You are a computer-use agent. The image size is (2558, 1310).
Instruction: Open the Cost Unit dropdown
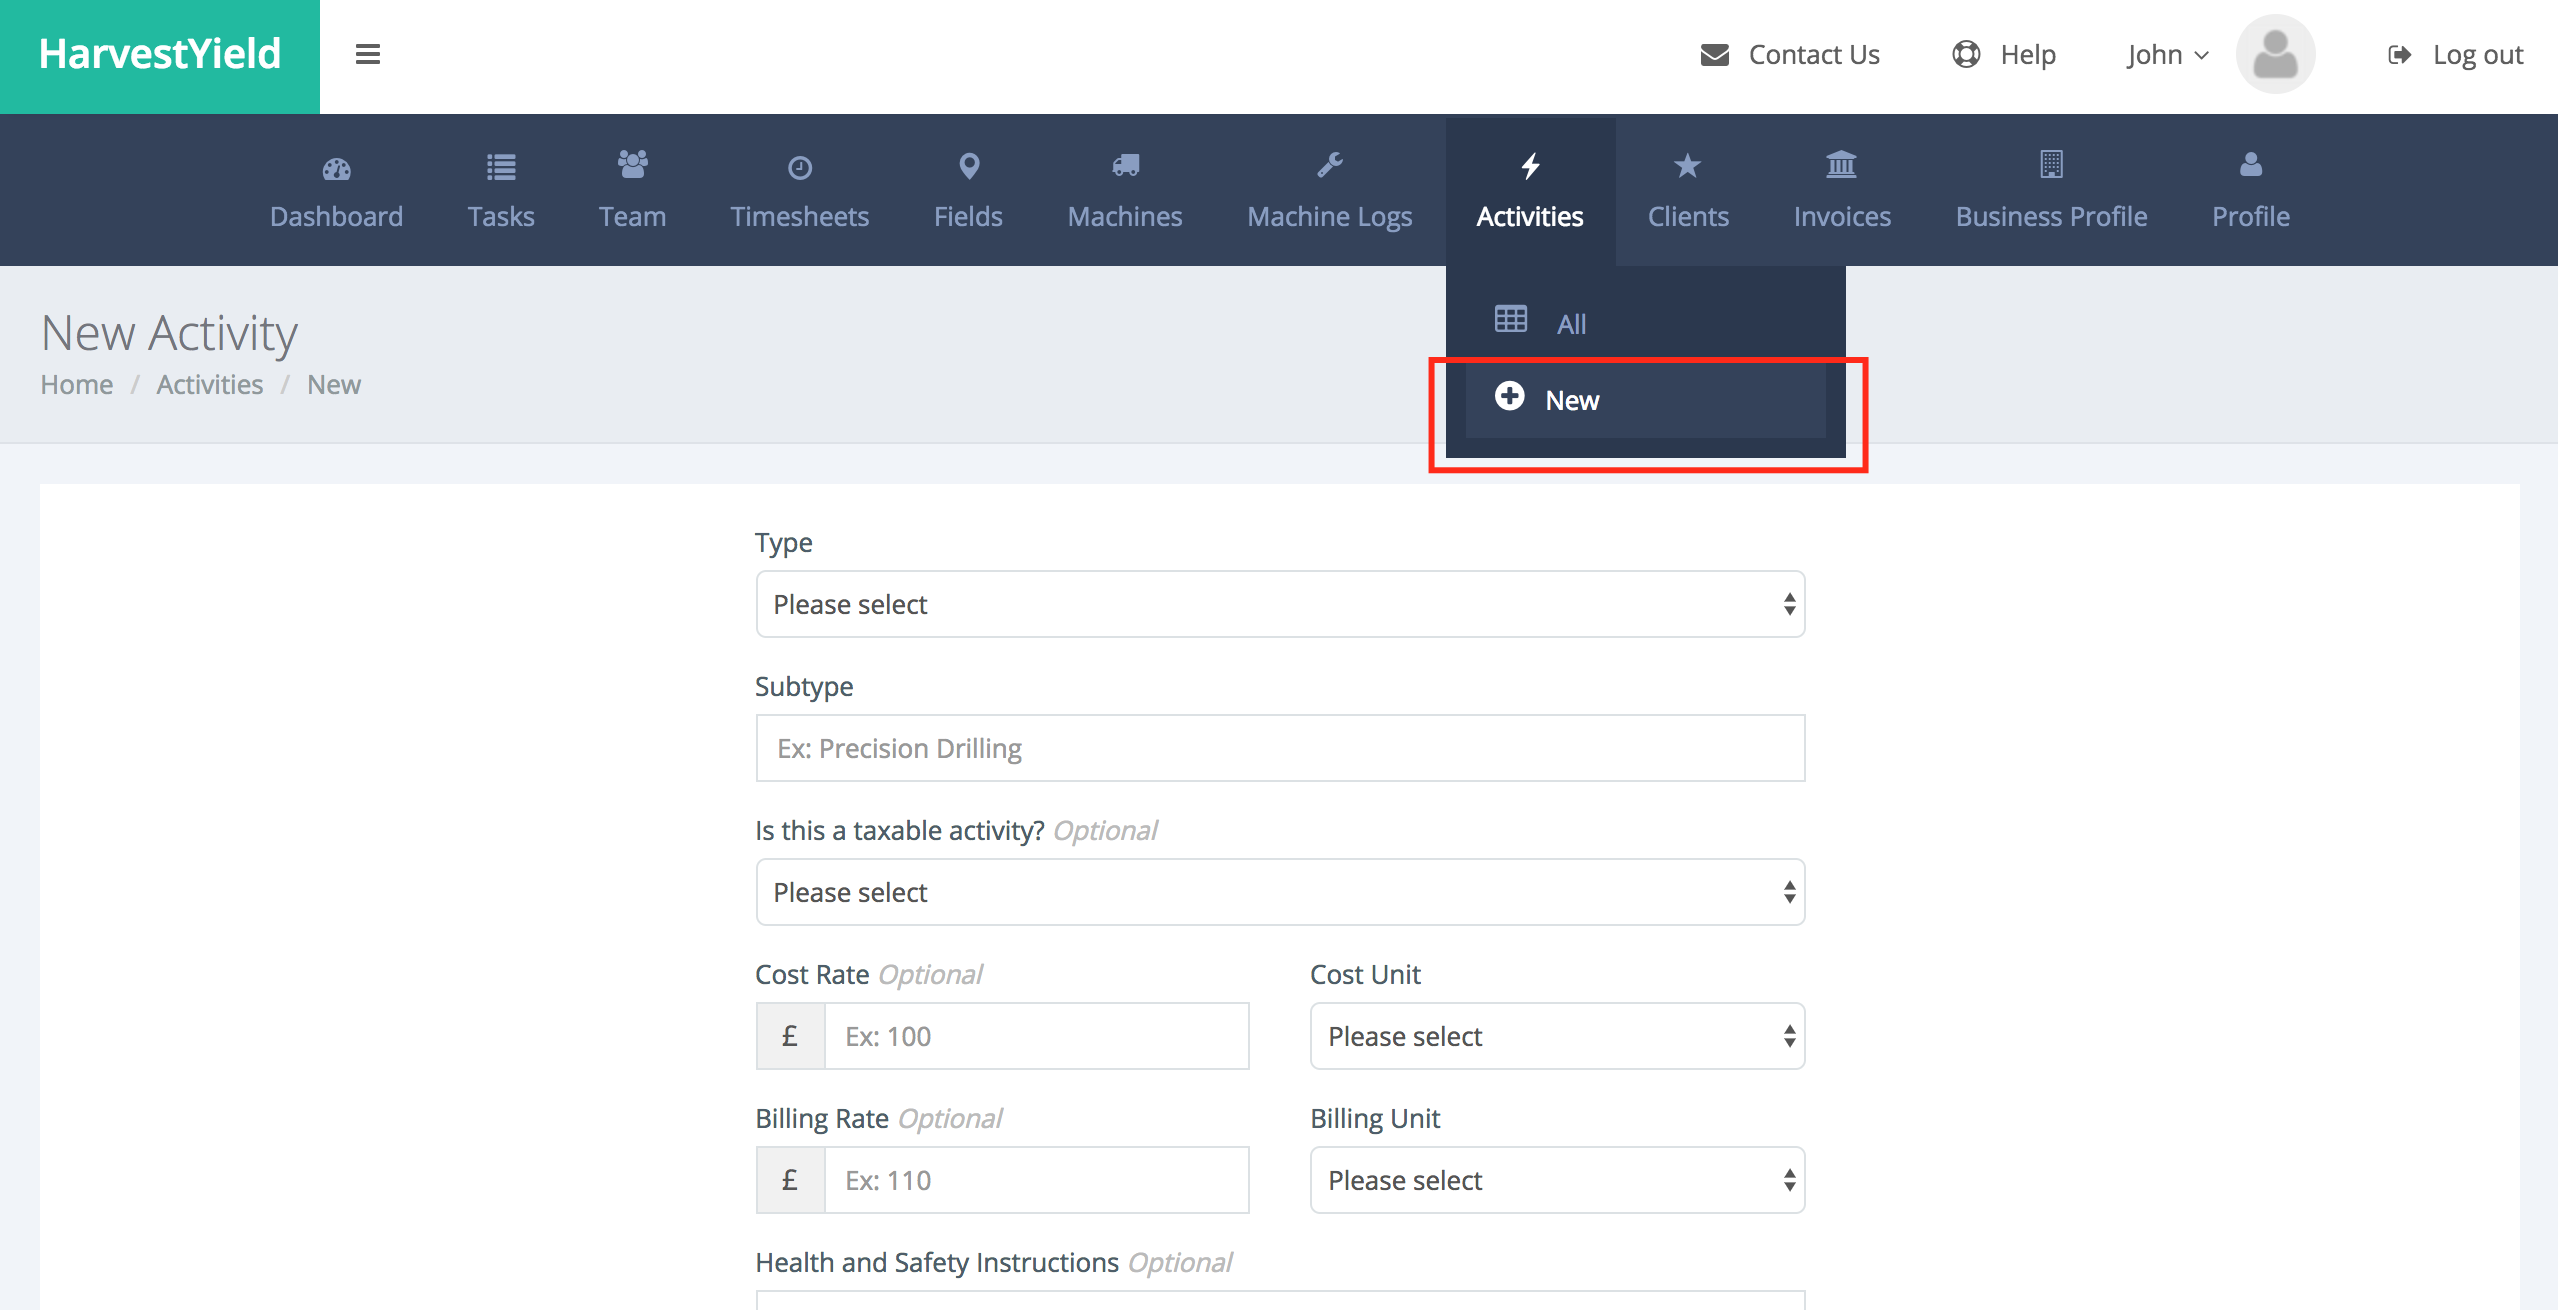click(1556, 1034)
